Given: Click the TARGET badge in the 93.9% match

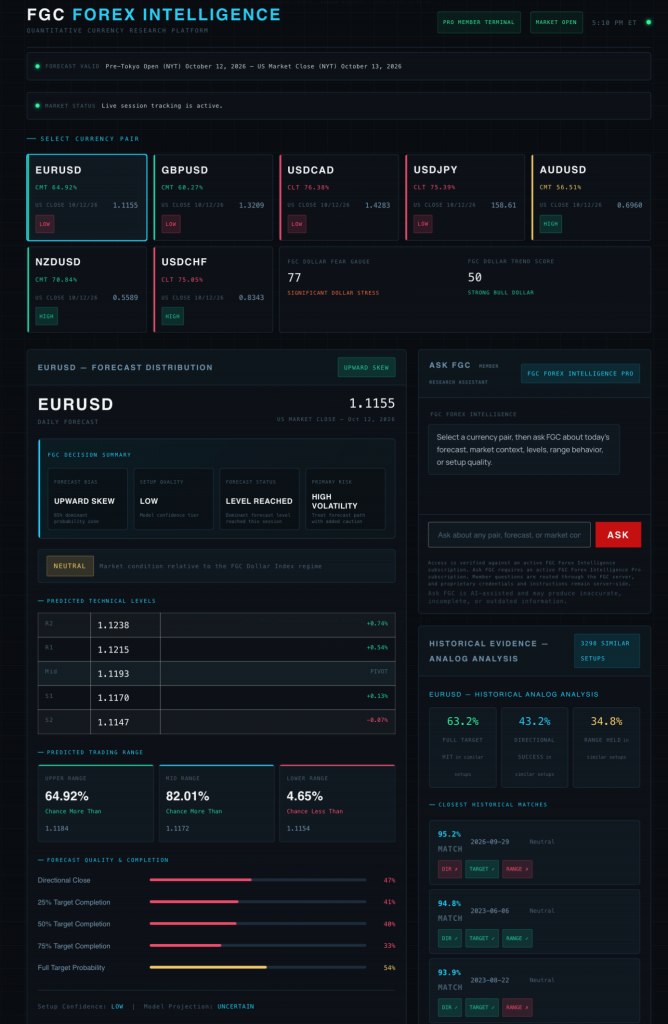Looking at the screenshot, I should pyautogui.click(x=482, y=1007).
